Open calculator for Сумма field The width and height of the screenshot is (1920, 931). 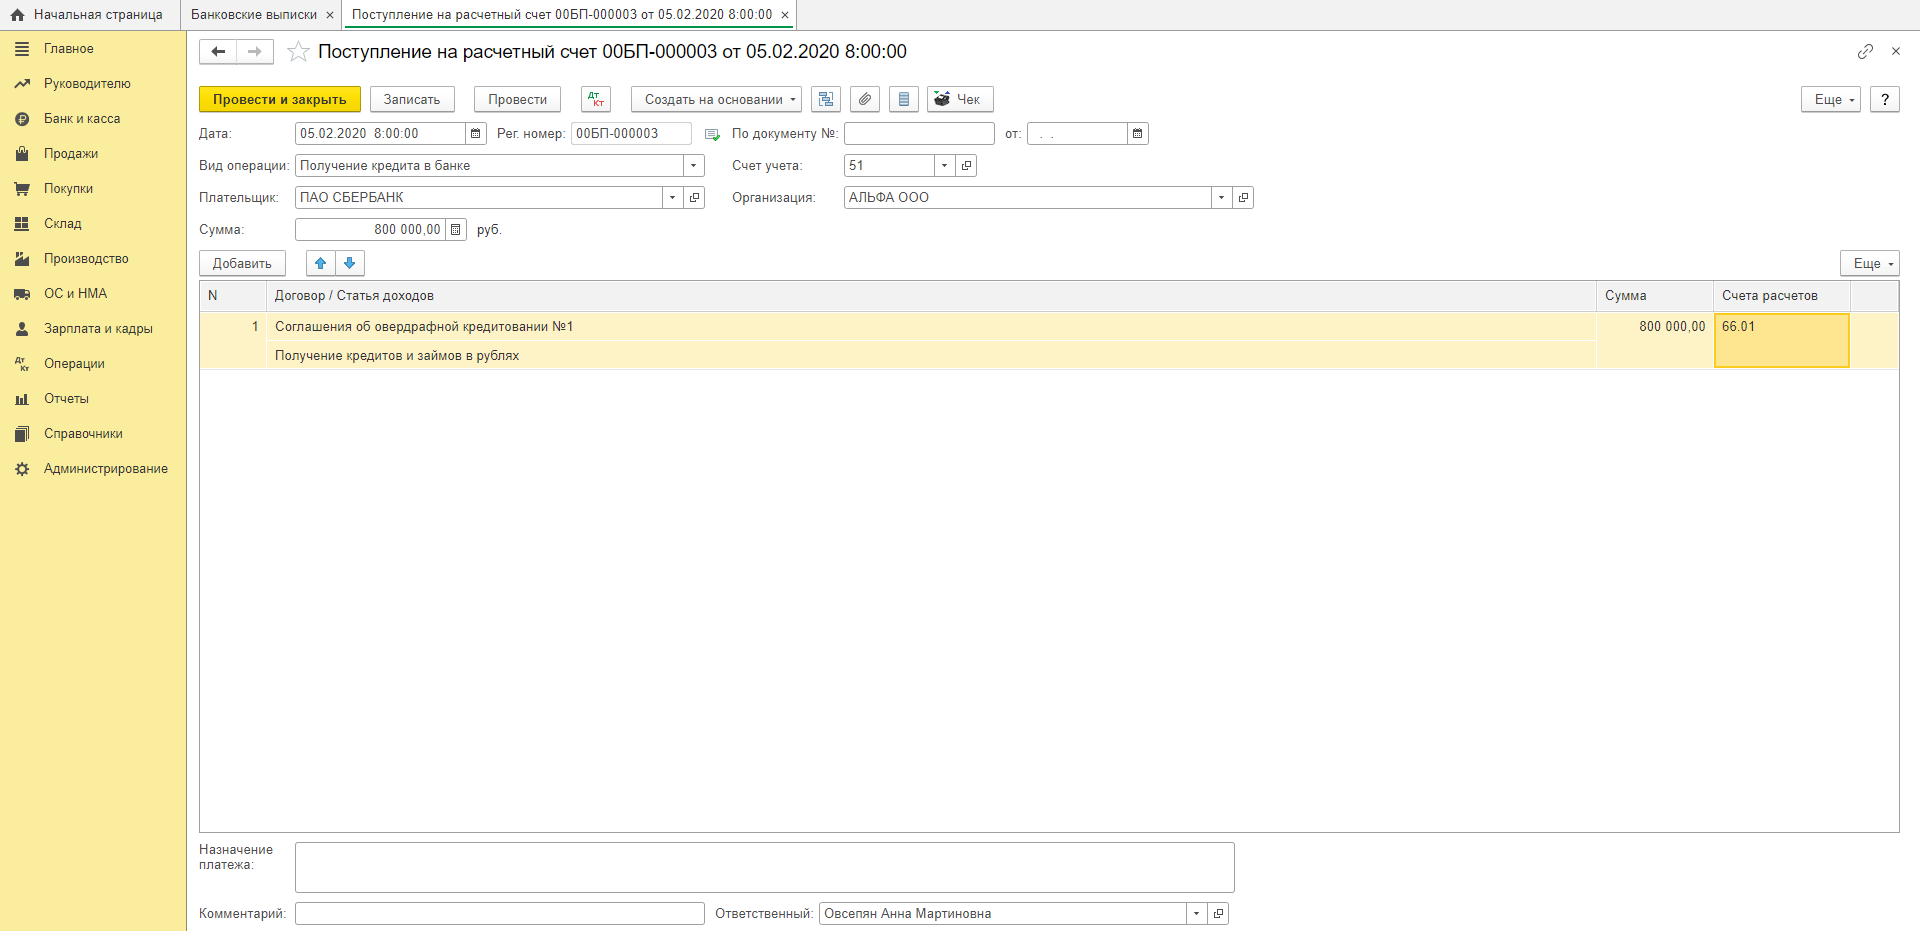point(456,229)
